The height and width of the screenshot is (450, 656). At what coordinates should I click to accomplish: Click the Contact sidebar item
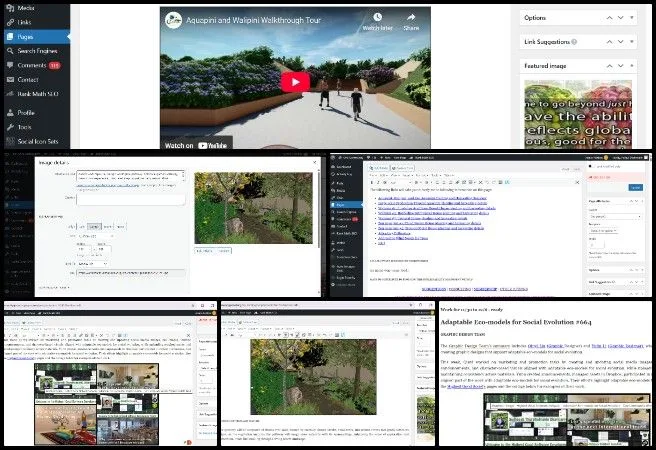coord(28,79)
